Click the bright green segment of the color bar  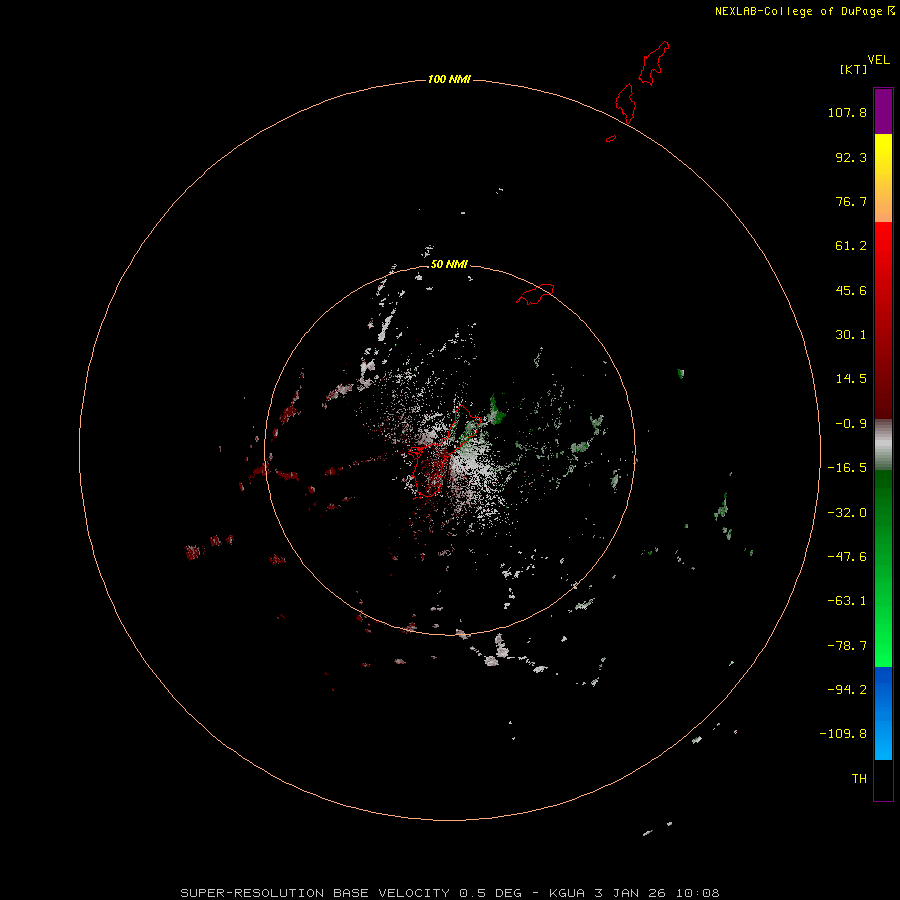(x=883, y=568)
